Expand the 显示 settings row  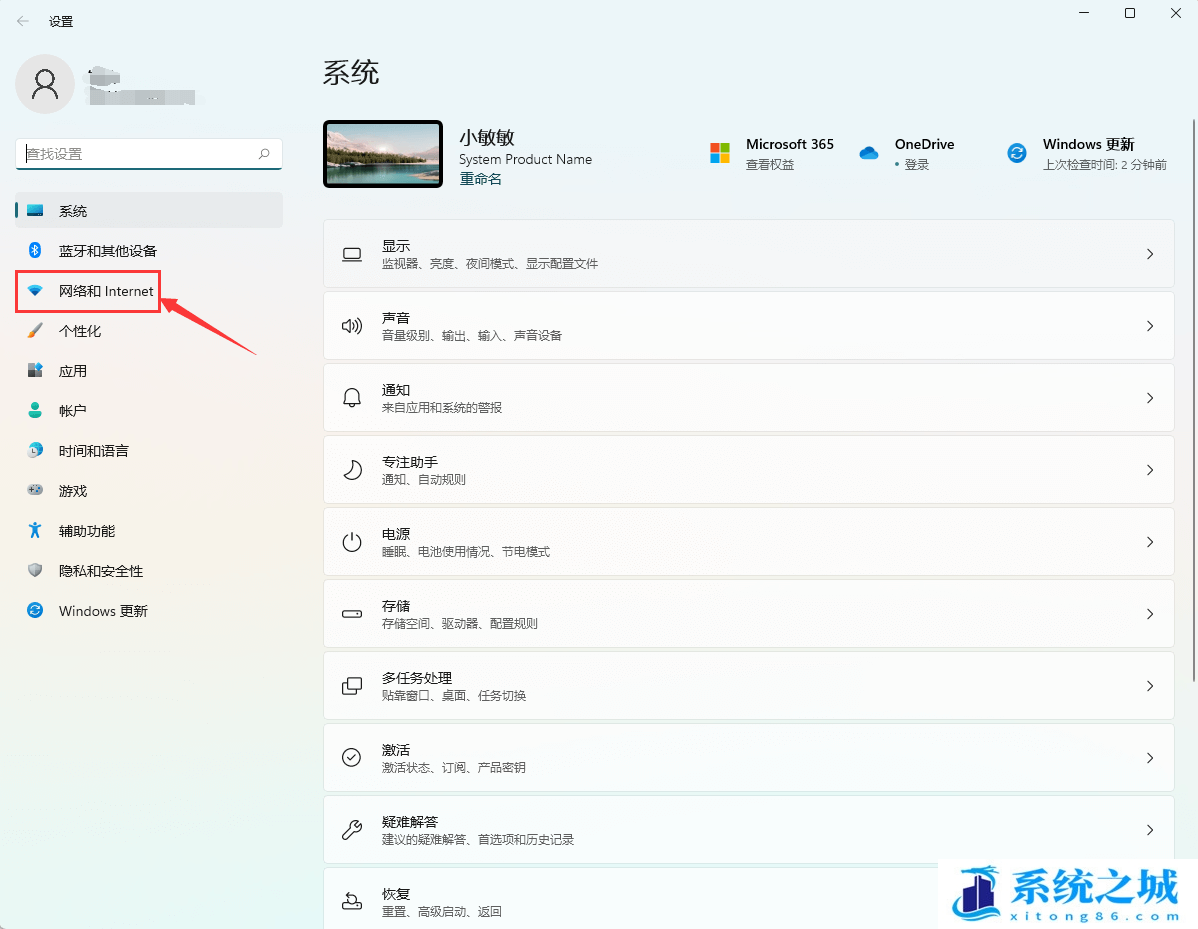click(x=748, y=253)
